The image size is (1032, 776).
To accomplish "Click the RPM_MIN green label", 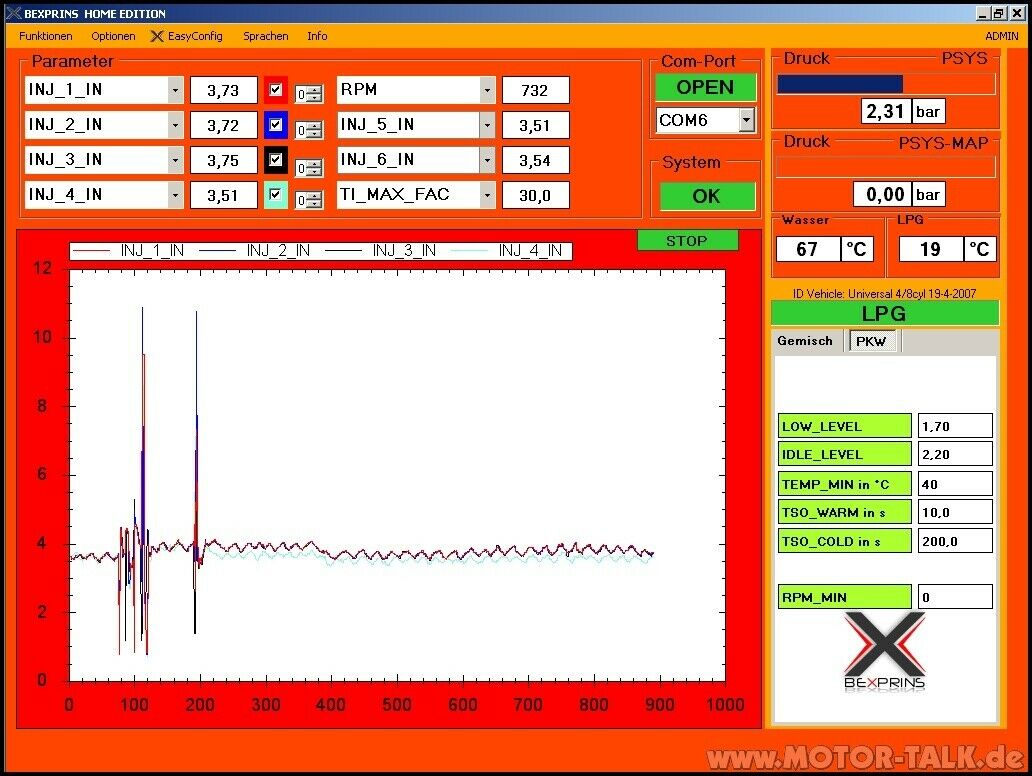I will [x=844, y=597].
